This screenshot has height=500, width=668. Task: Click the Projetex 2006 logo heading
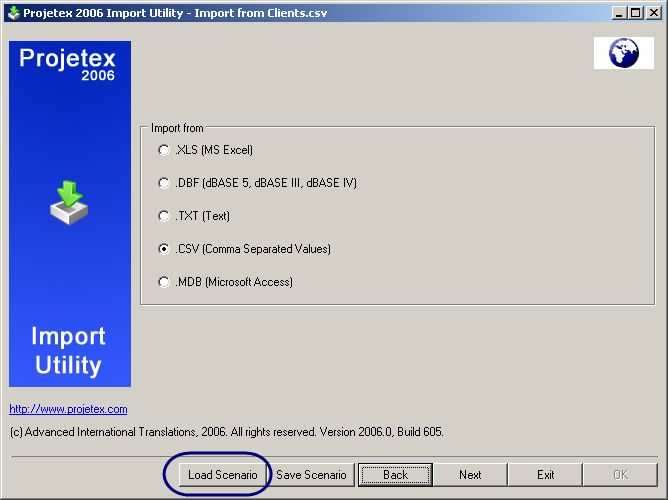click(x=69, y=63)
